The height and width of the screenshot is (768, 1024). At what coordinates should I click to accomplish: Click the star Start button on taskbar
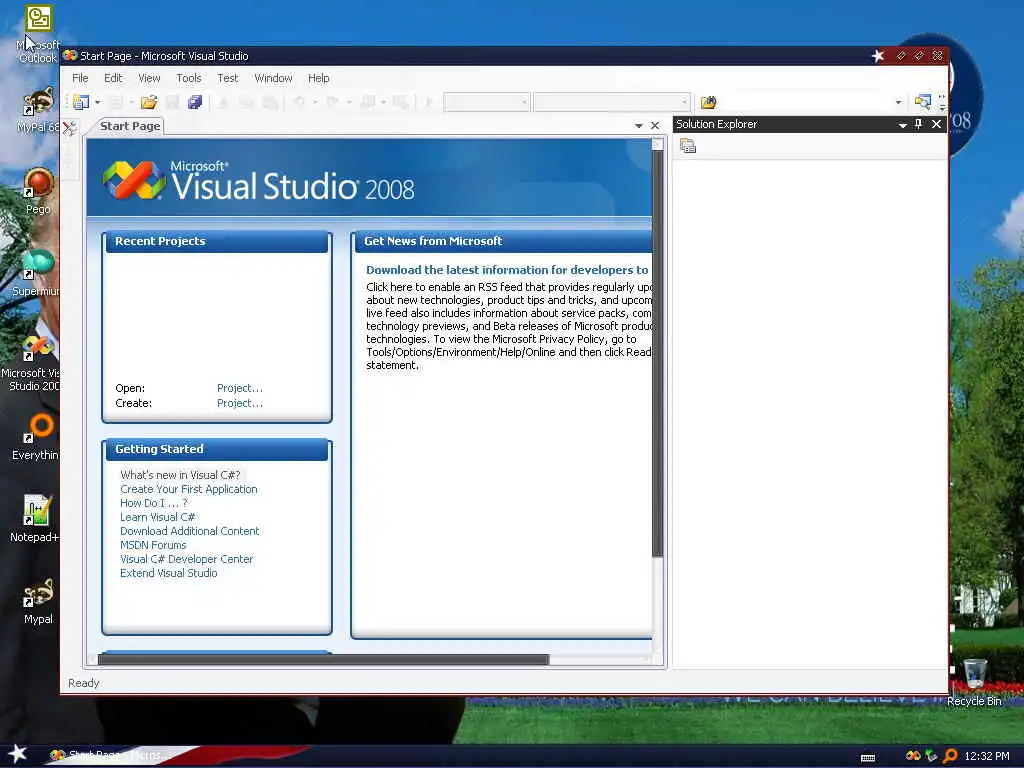18,754
